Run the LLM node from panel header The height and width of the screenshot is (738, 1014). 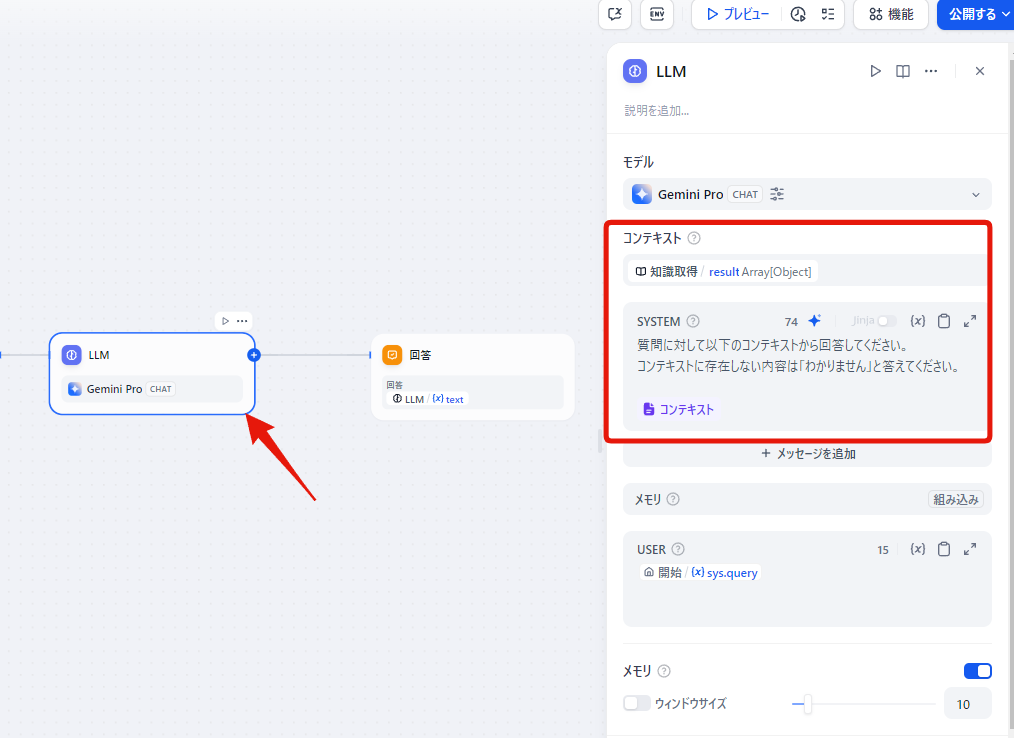[875, 71]
